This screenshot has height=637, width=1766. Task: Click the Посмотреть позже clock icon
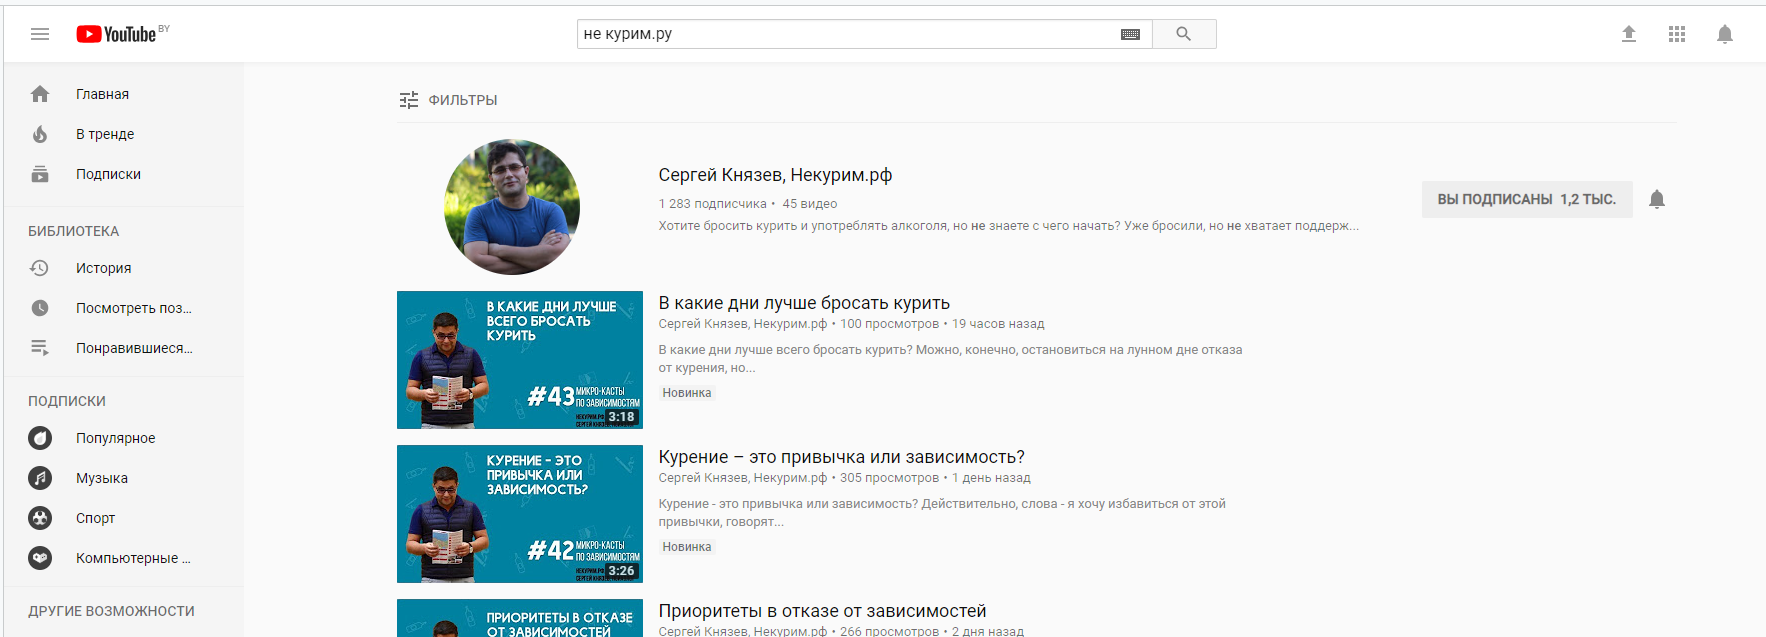pos(40,308)
